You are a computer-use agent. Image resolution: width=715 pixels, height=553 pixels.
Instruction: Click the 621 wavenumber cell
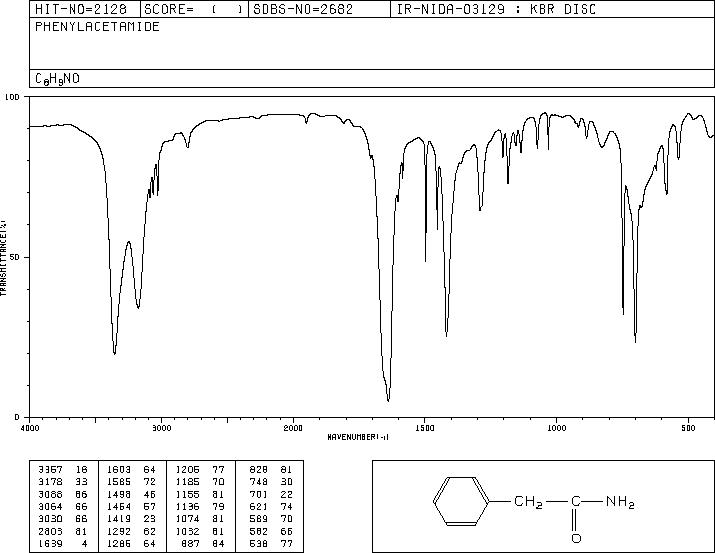pos(259,506)
